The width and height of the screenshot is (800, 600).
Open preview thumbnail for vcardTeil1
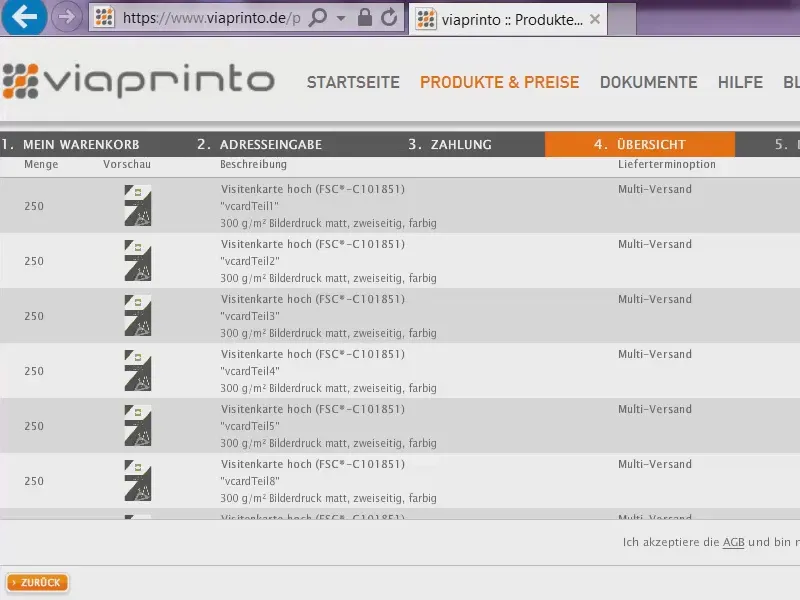pos(138,206)
